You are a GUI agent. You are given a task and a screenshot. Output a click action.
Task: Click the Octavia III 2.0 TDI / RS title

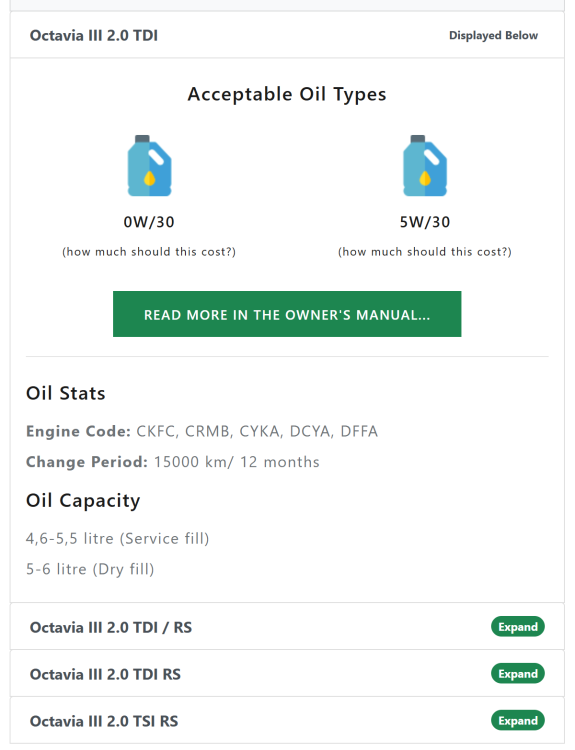[111, 627]
